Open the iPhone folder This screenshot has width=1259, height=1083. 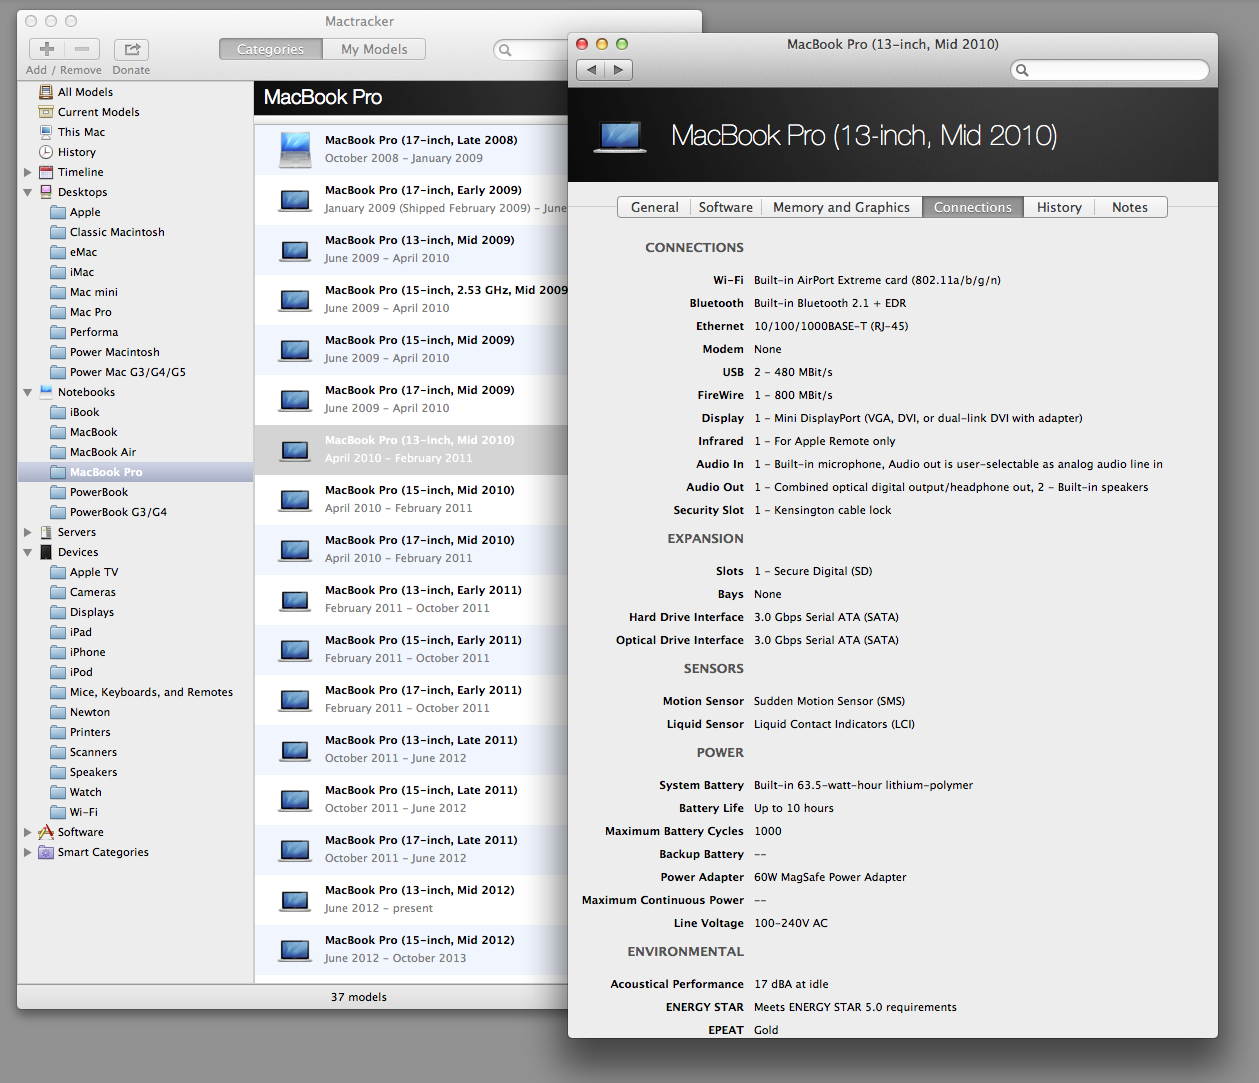coord(78,652)
